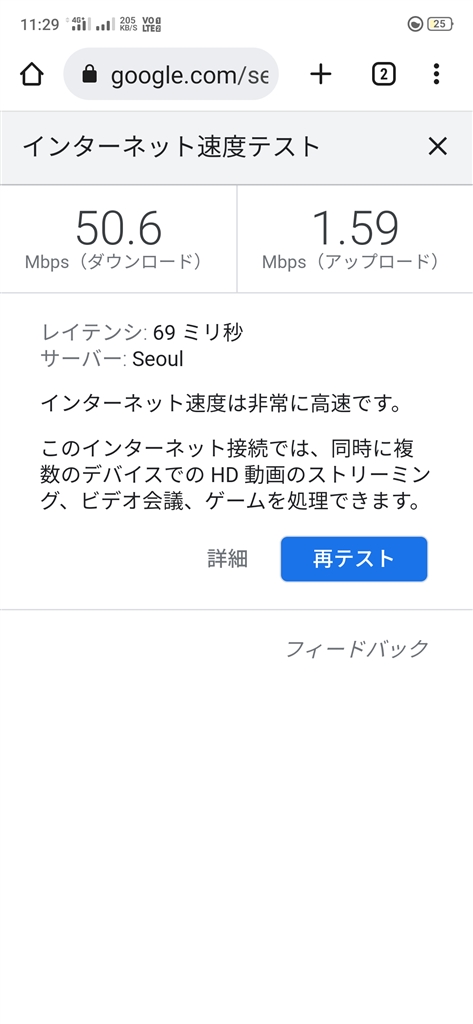Tap the 50.6 Mbps download result

(118, 239)
